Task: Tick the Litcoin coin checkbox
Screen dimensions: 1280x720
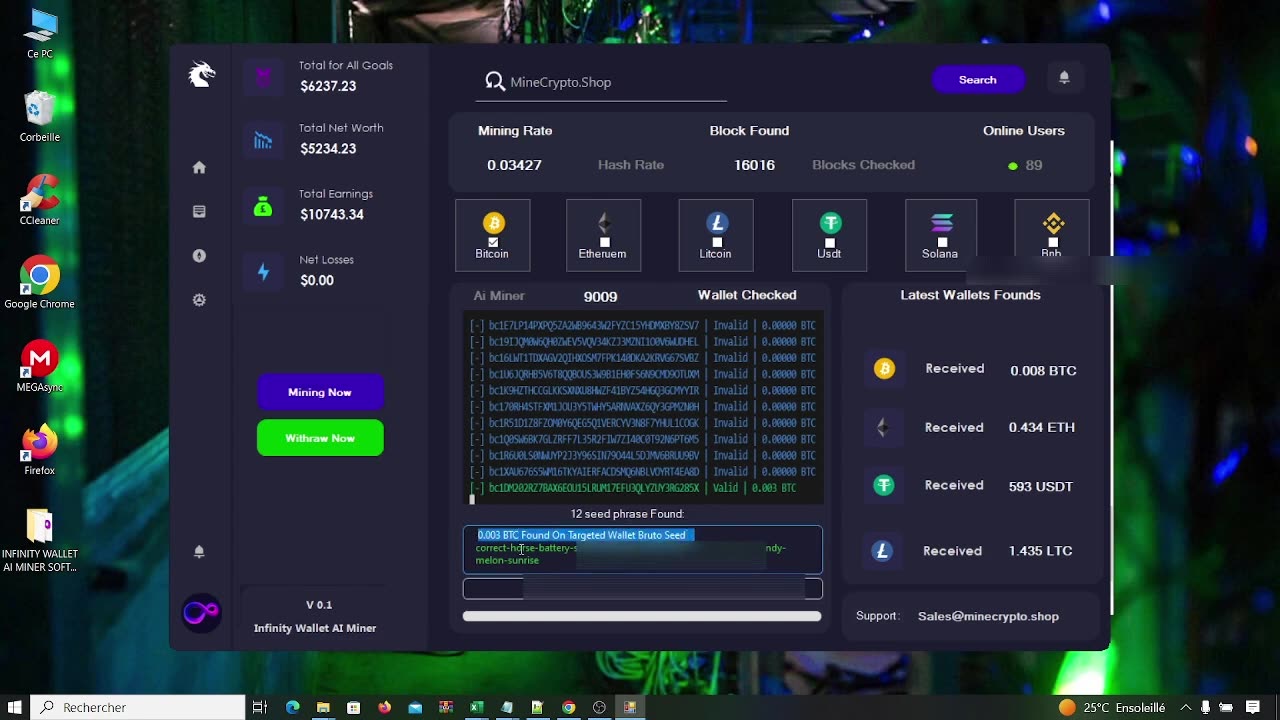Action: click(717, 242)
